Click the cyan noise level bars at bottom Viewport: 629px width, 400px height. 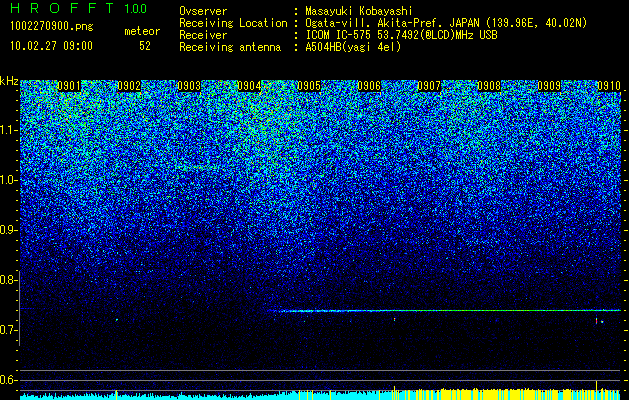pyautogui.click(x=148, y=396)
